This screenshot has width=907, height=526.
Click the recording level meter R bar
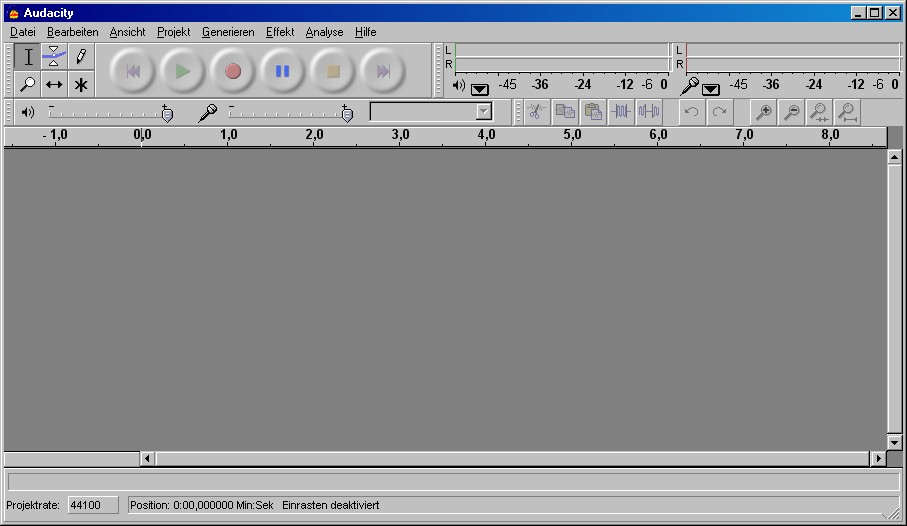[x=792, y=64]
